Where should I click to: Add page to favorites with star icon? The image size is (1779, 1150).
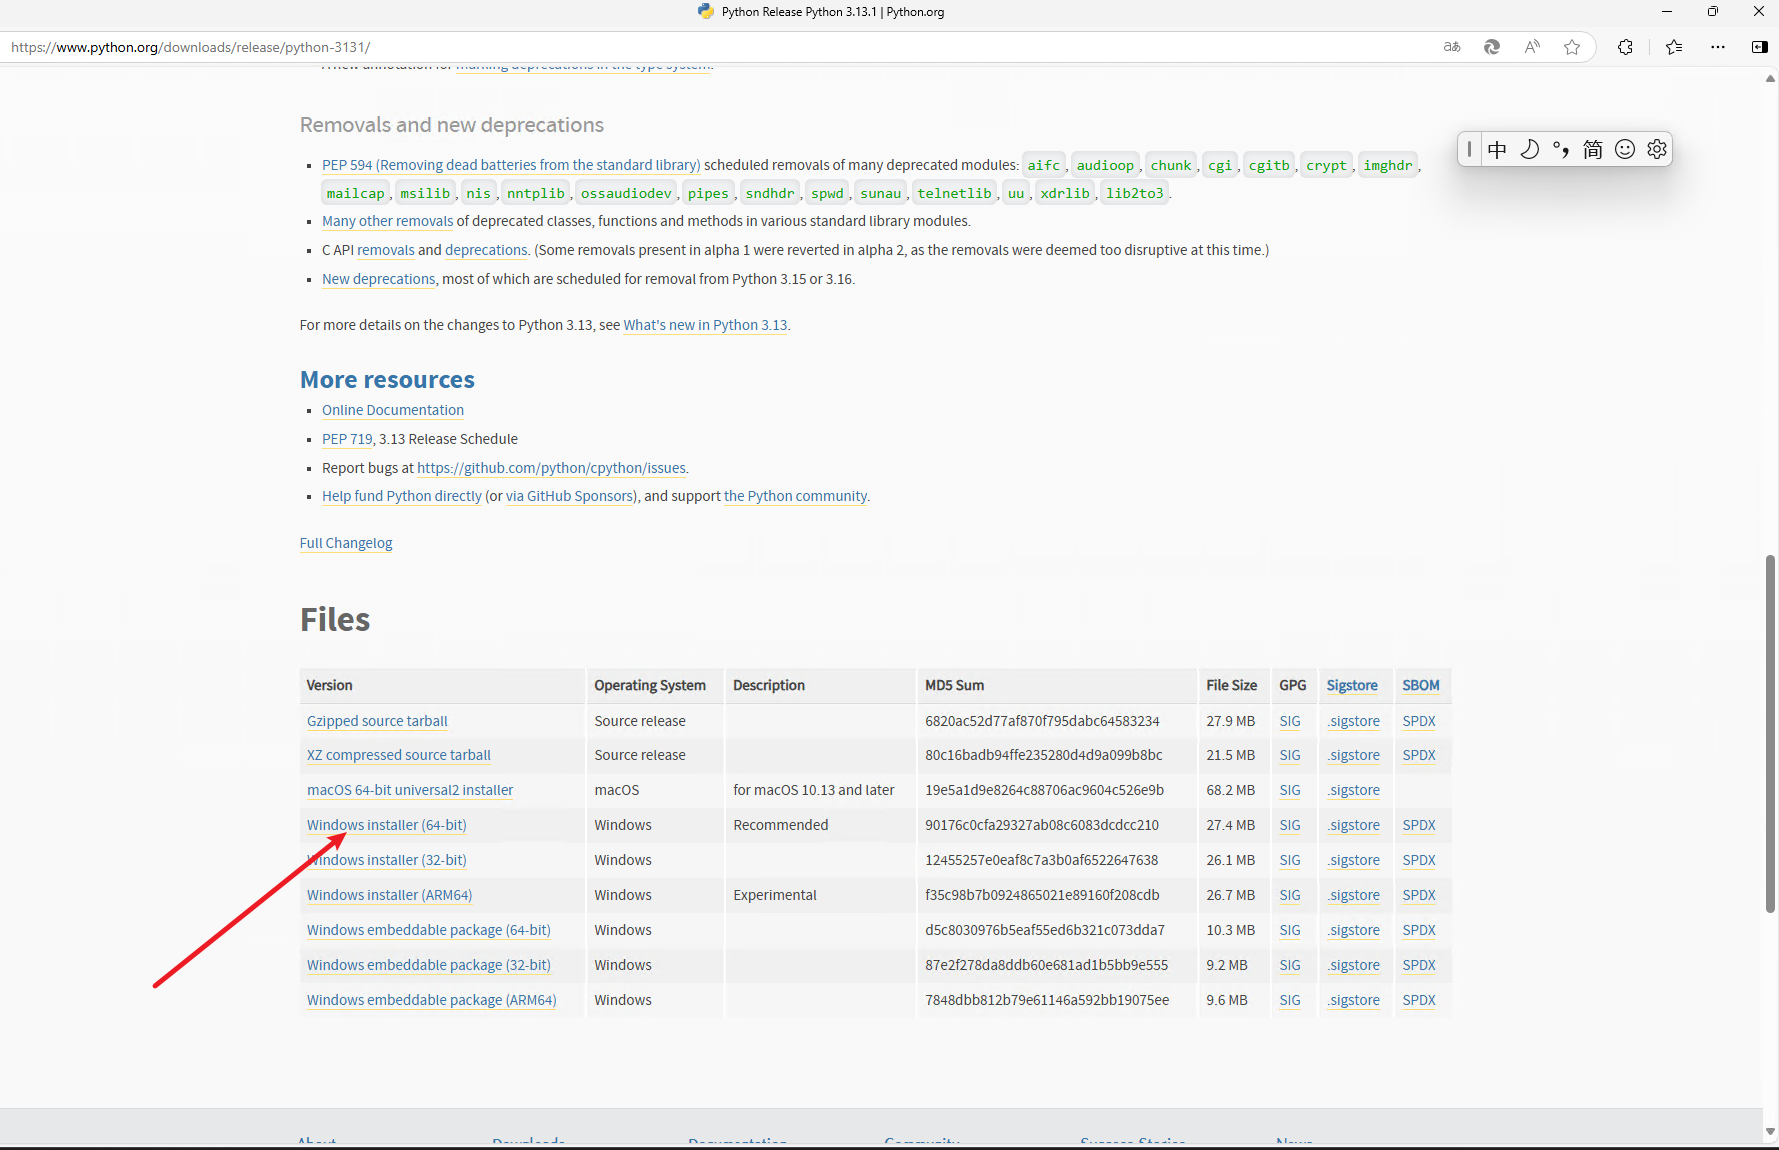1572,47
